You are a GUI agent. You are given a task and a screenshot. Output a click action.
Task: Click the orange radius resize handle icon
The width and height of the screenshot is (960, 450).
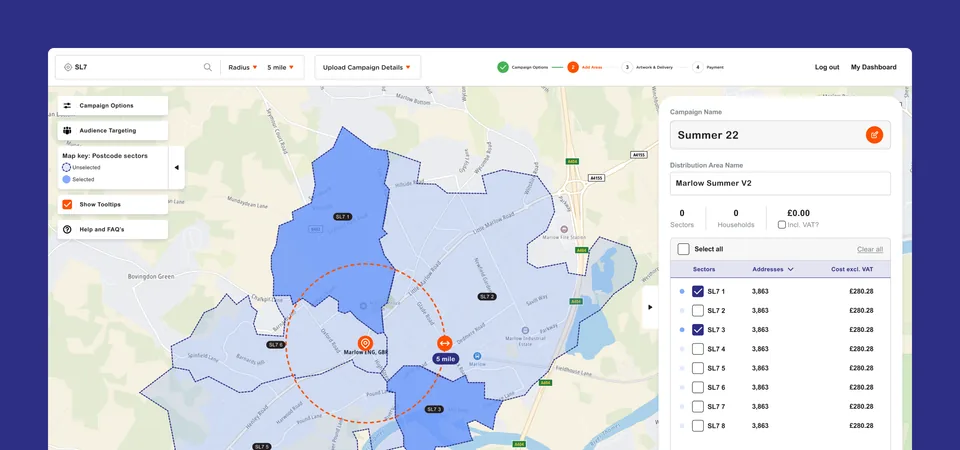coord(444,343)
